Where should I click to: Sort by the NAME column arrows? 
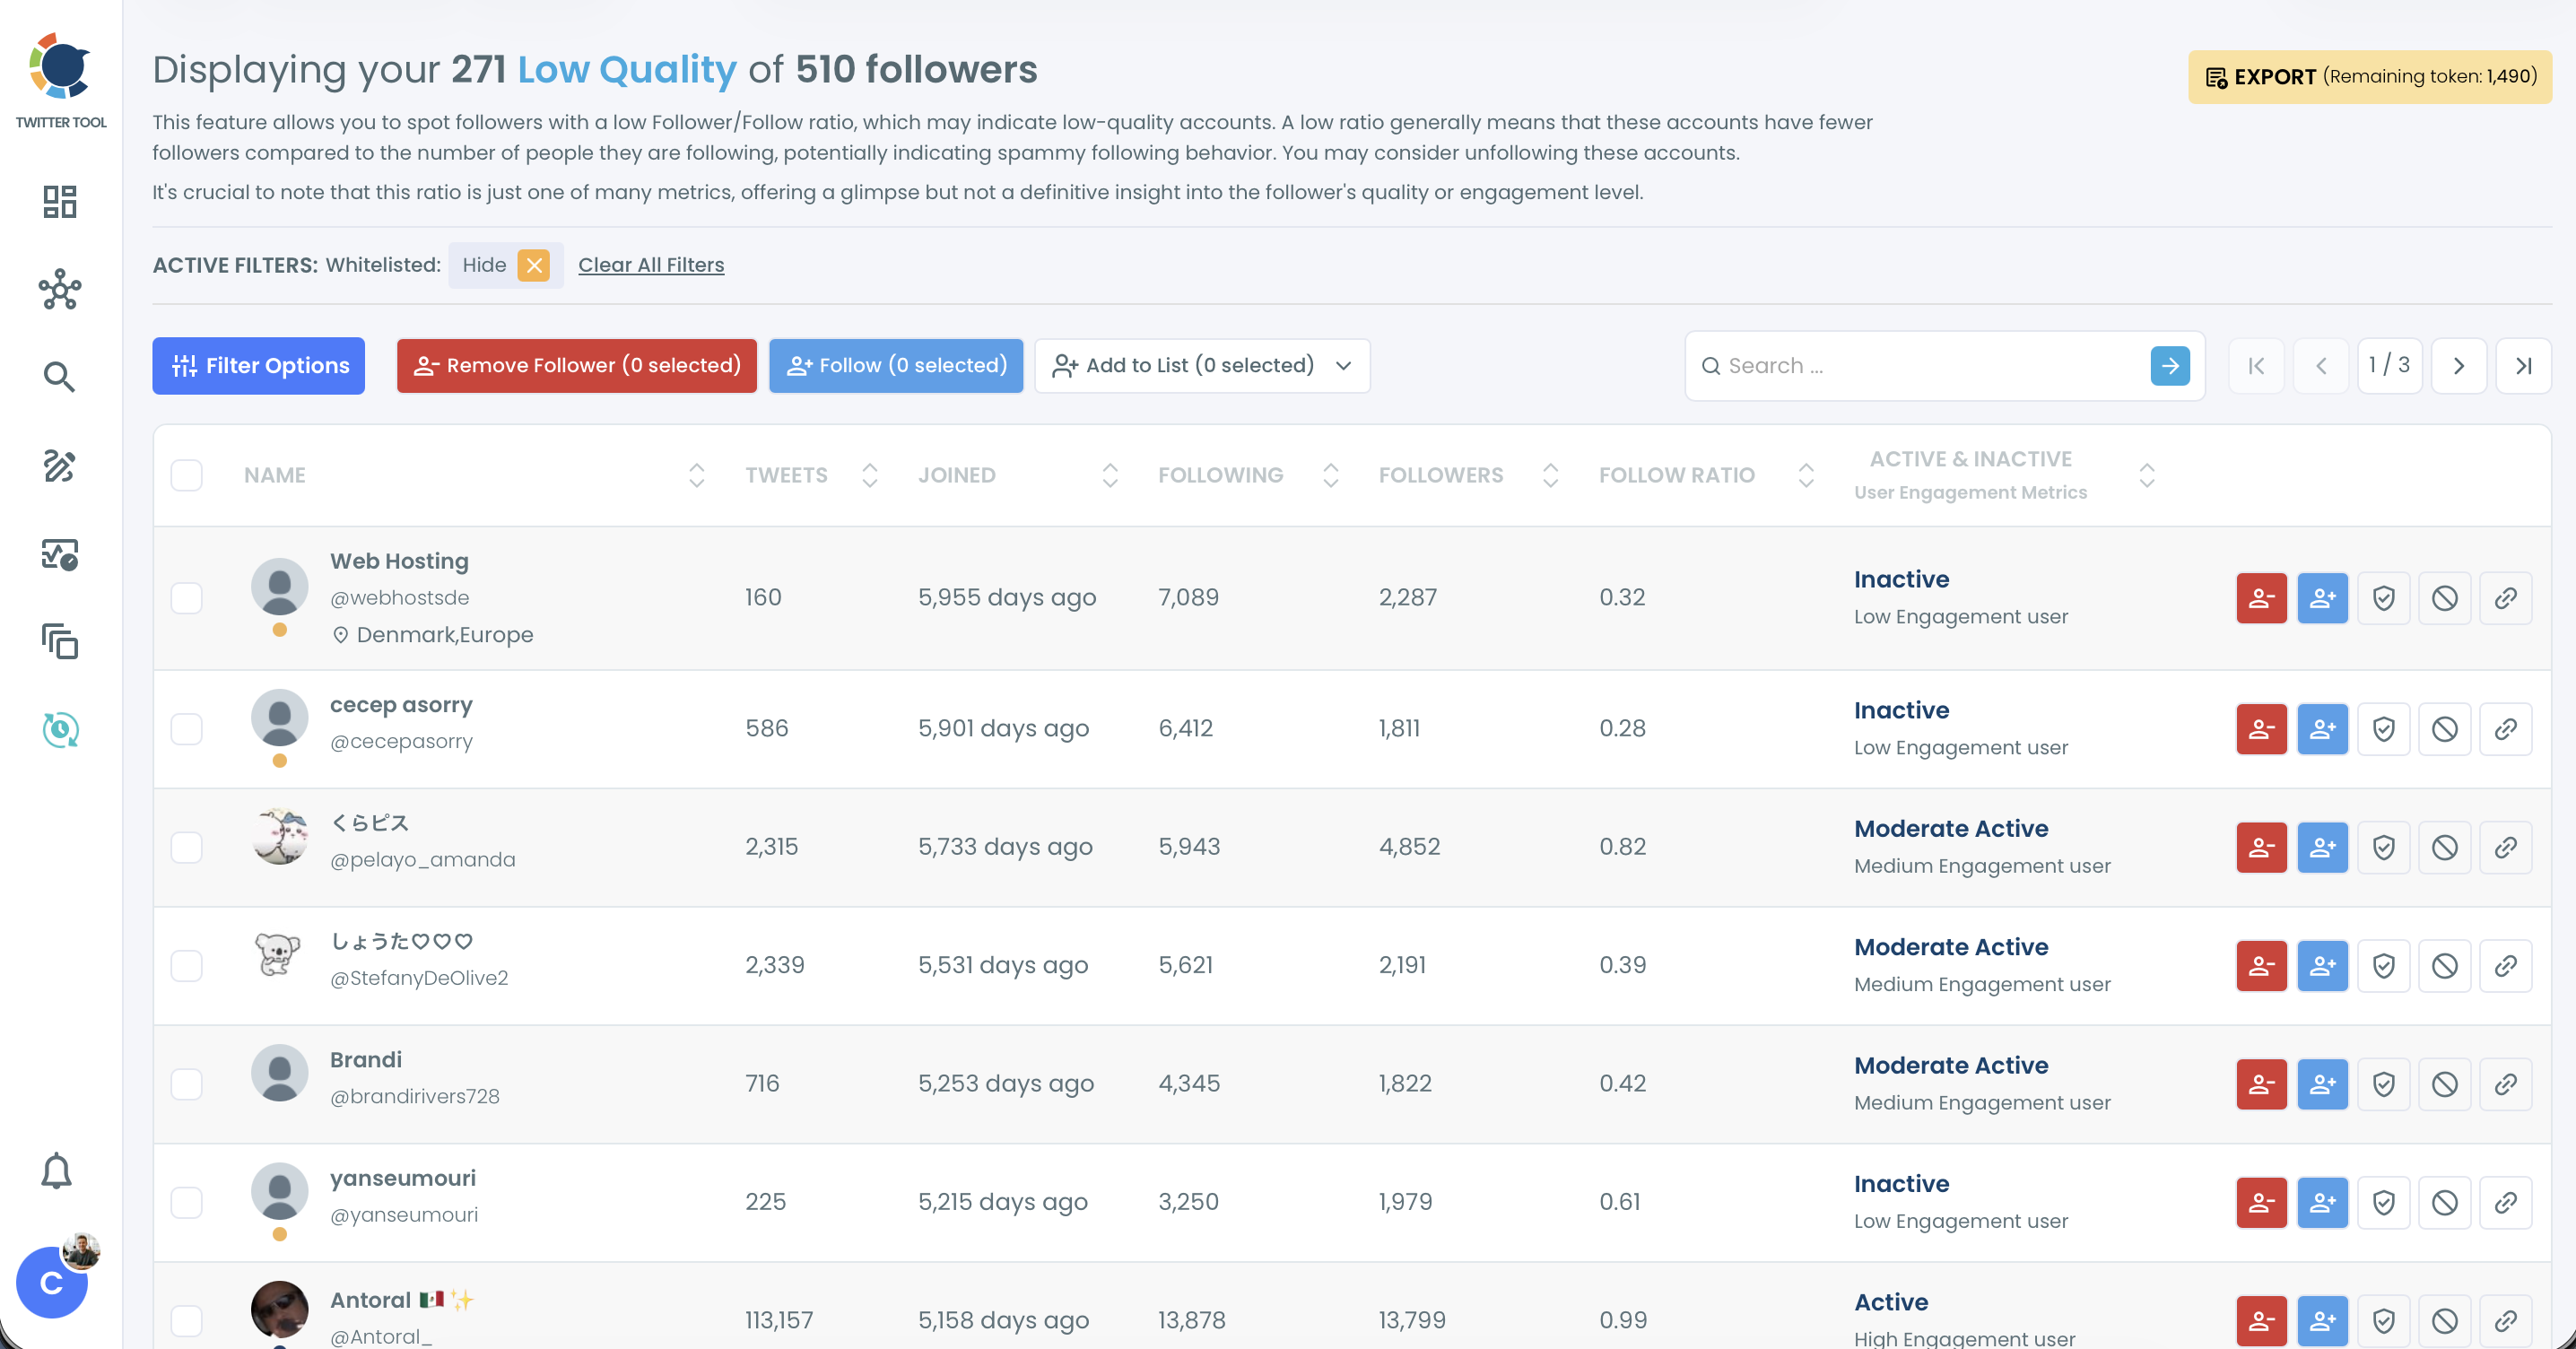point(697,475)
